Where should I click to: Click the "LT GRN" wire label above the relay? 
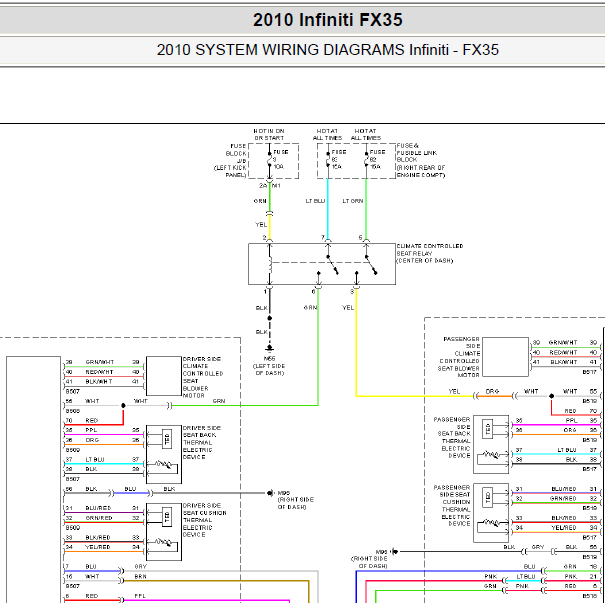(353, 201)
